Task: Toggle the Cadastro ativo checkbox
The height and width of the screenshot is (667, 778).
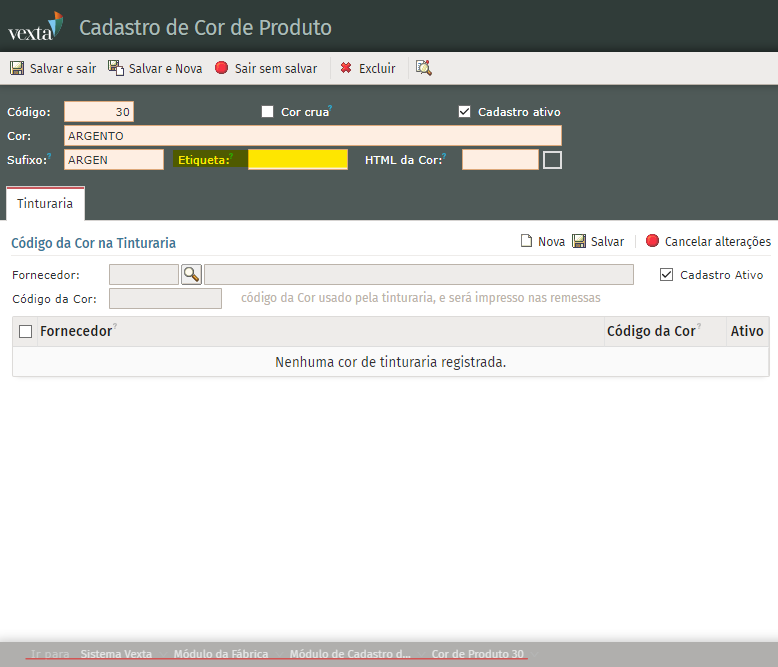Action: pyautogui.click(x=464, y=112)
